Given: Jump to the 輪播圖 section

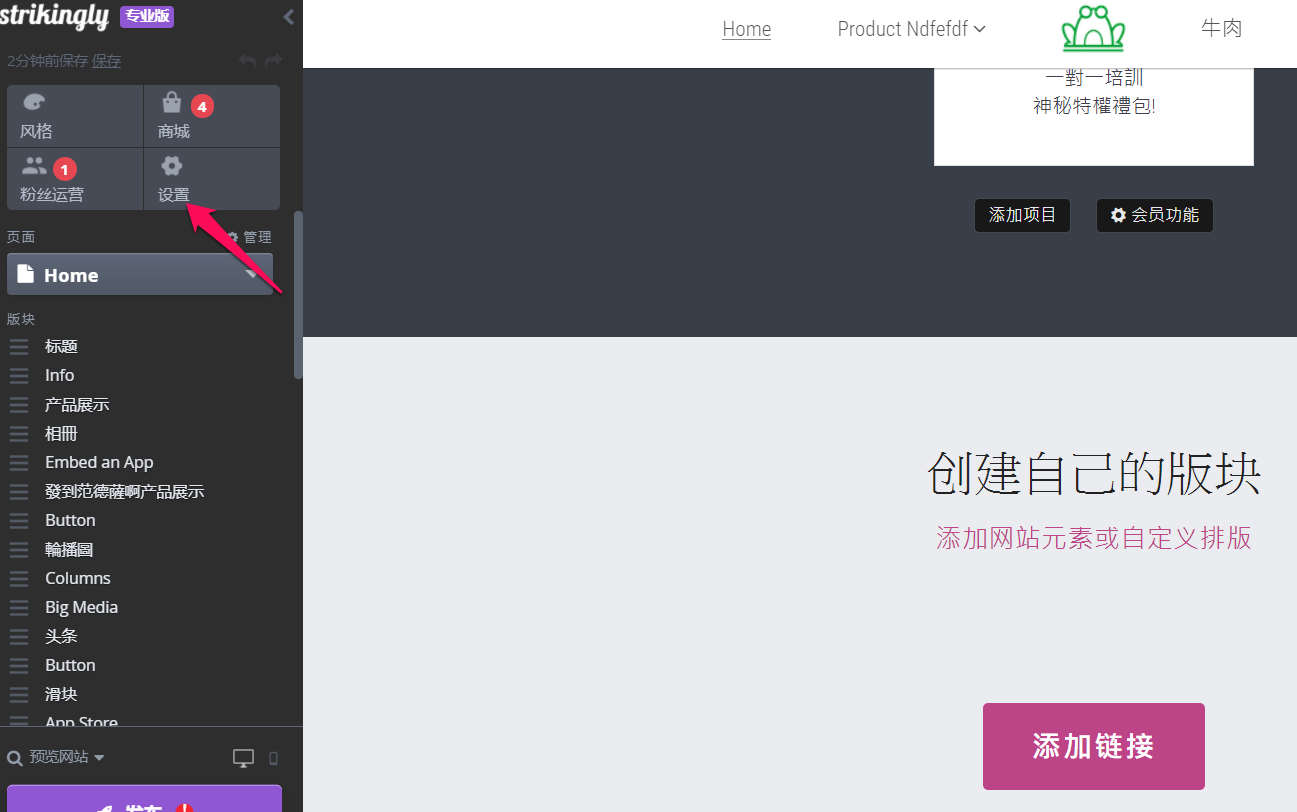Looking at the screenshot, I should (69, 549).
